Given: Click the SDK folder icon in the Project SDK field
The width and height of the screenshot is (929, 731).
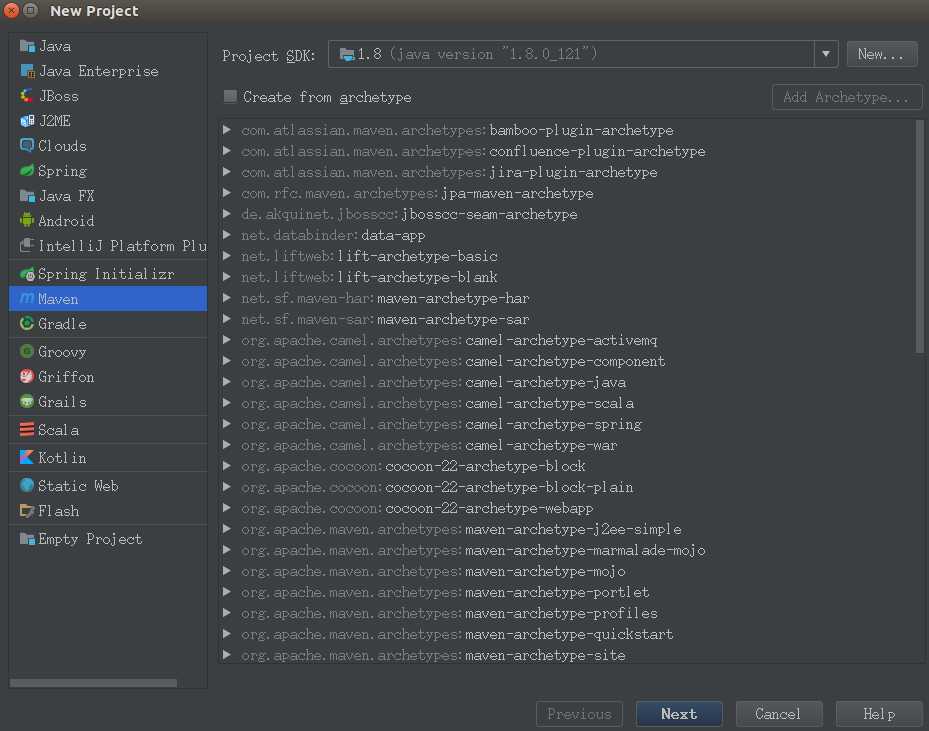Looking at the screenshot, I should pyautogui.click(x=347, y=54).
